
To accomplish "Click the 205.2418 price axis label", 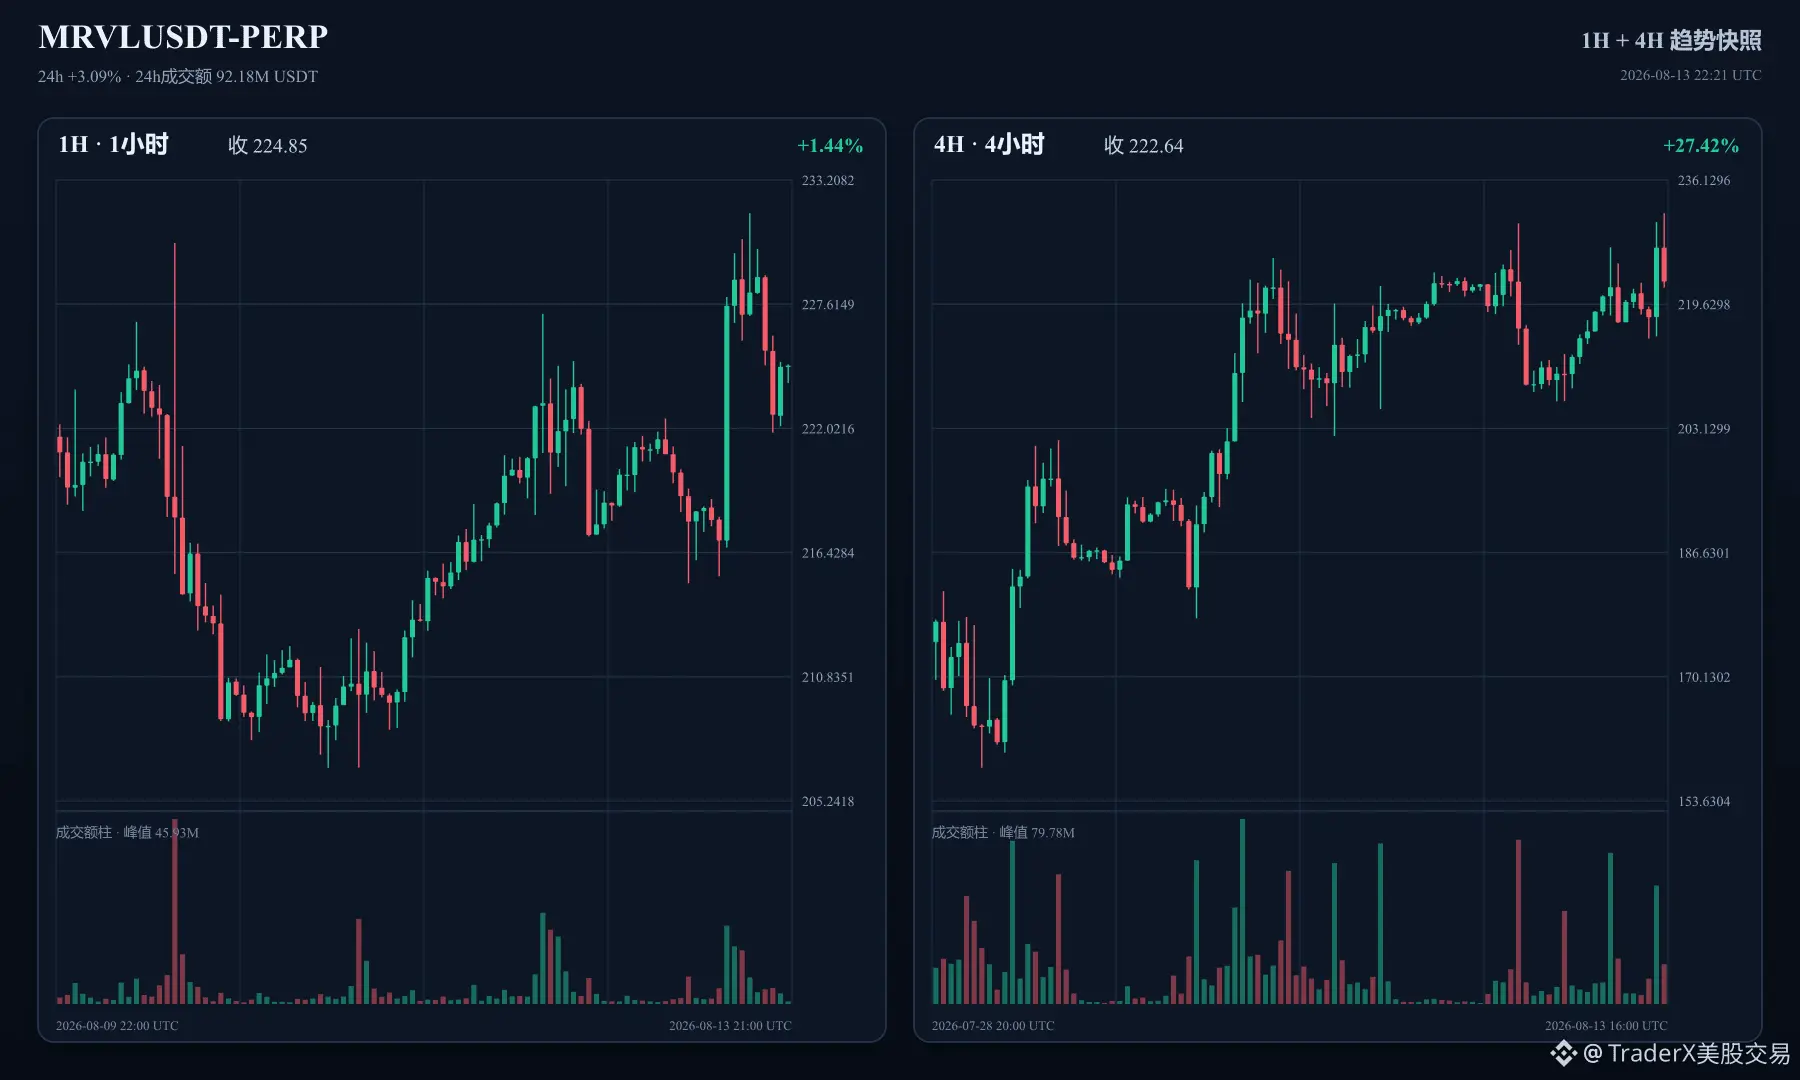I will point(828,801).
